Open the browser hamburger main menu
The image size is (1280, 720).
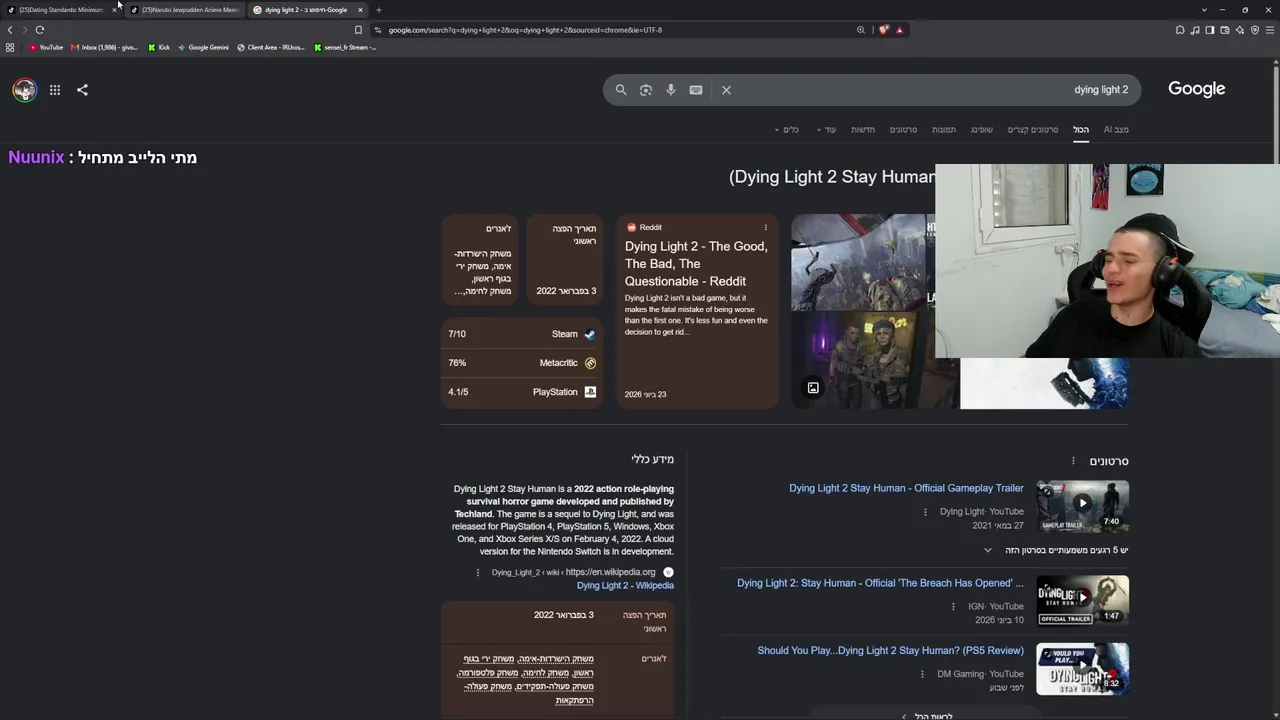pyautogui.click(x=1270, y=30)
